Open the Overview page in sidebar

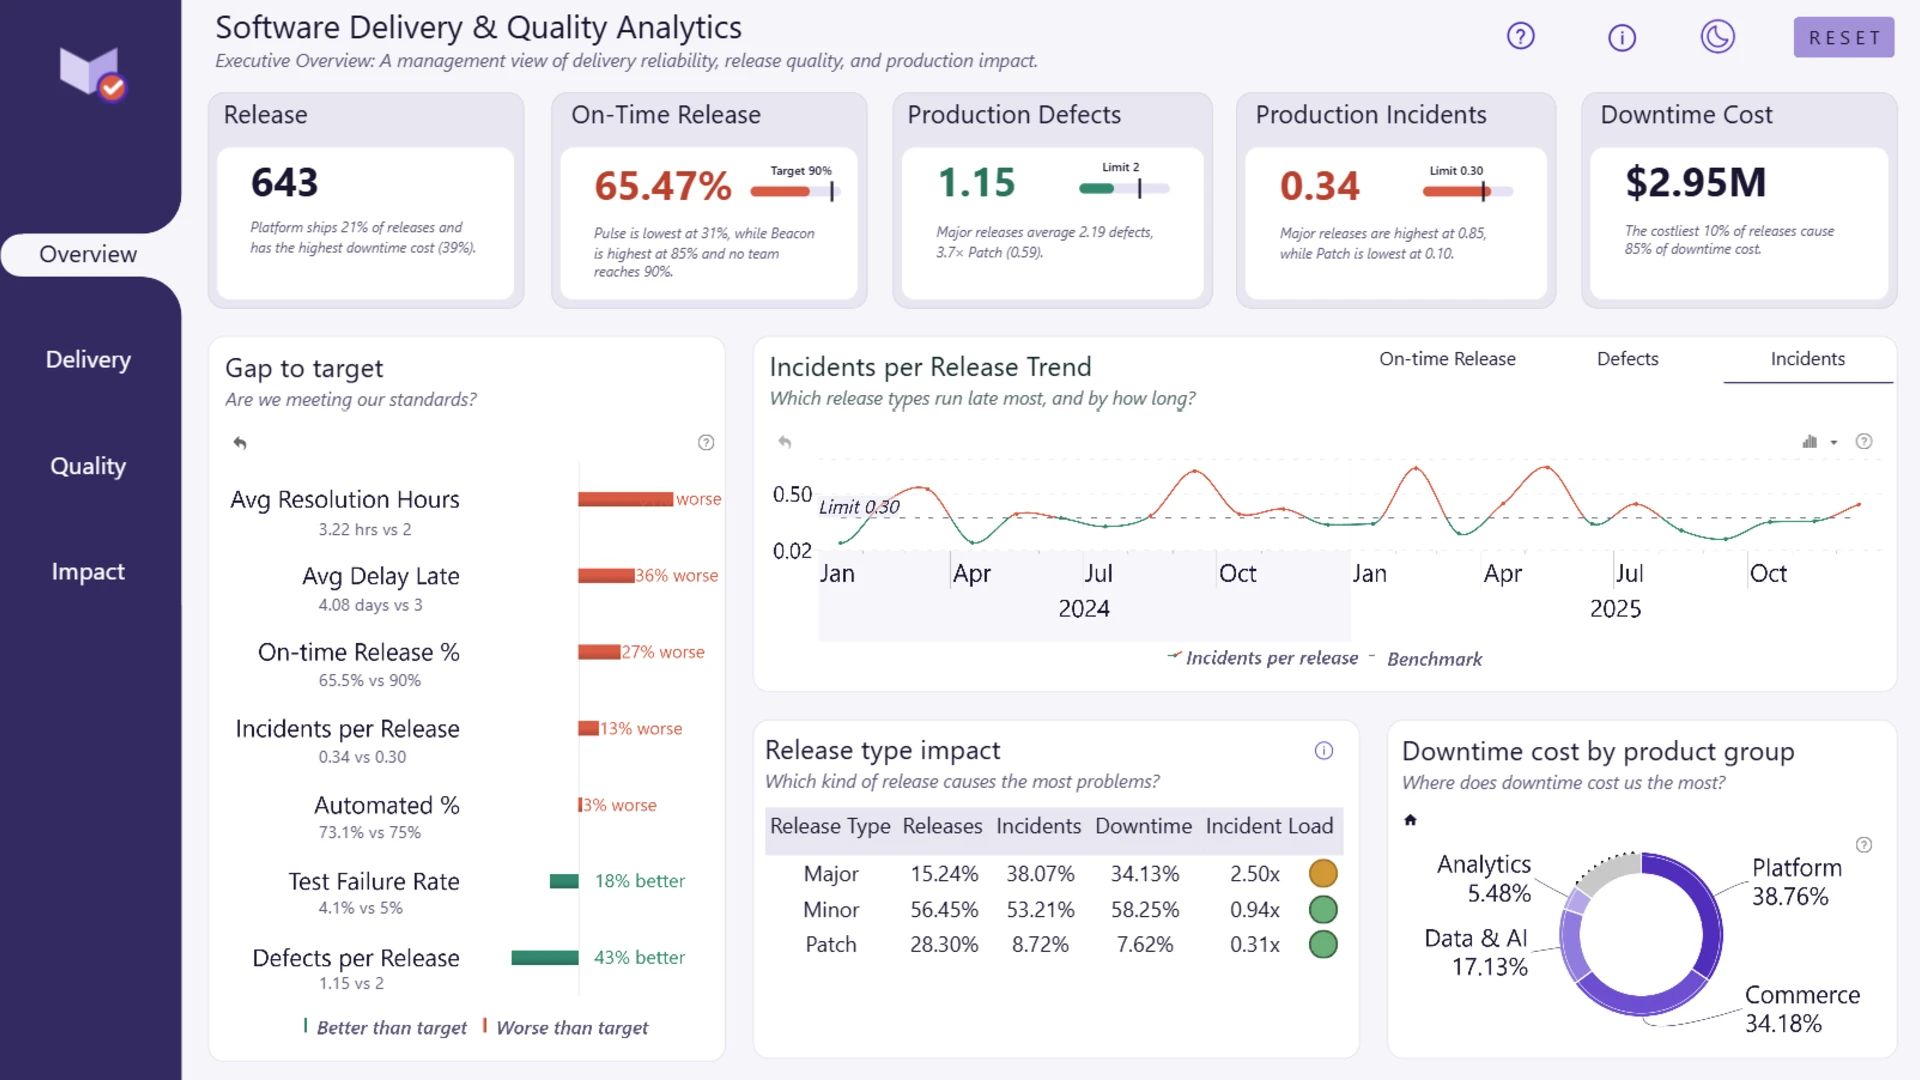click(88, 254)
